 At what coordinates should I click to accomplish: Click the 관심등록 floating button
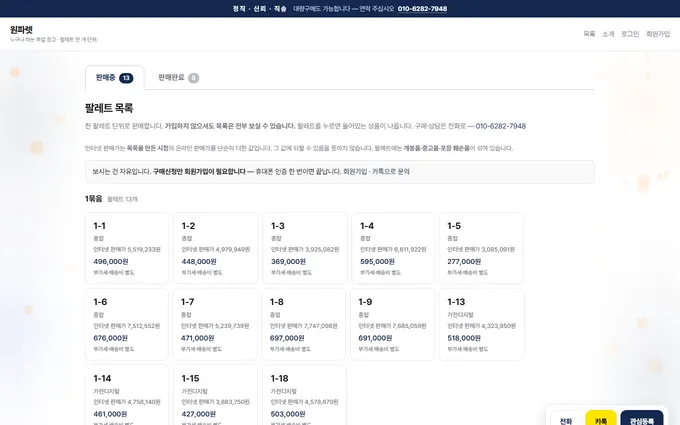pyautogui.click(x=641, y=420)
